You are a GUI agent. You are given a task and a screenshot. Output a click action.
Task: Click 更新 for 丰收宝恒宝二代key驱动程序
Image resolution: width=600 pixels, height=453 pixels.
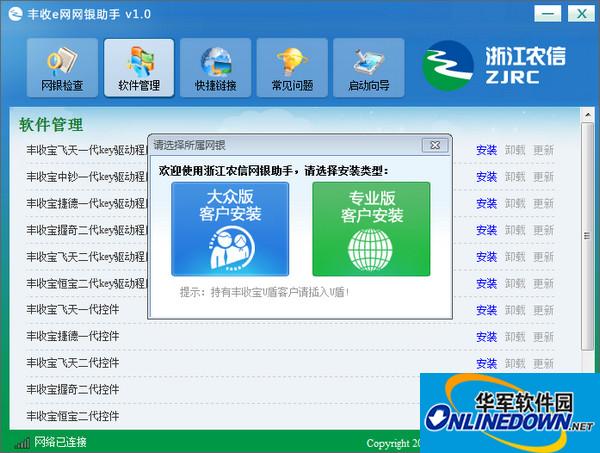click(544, 284)
